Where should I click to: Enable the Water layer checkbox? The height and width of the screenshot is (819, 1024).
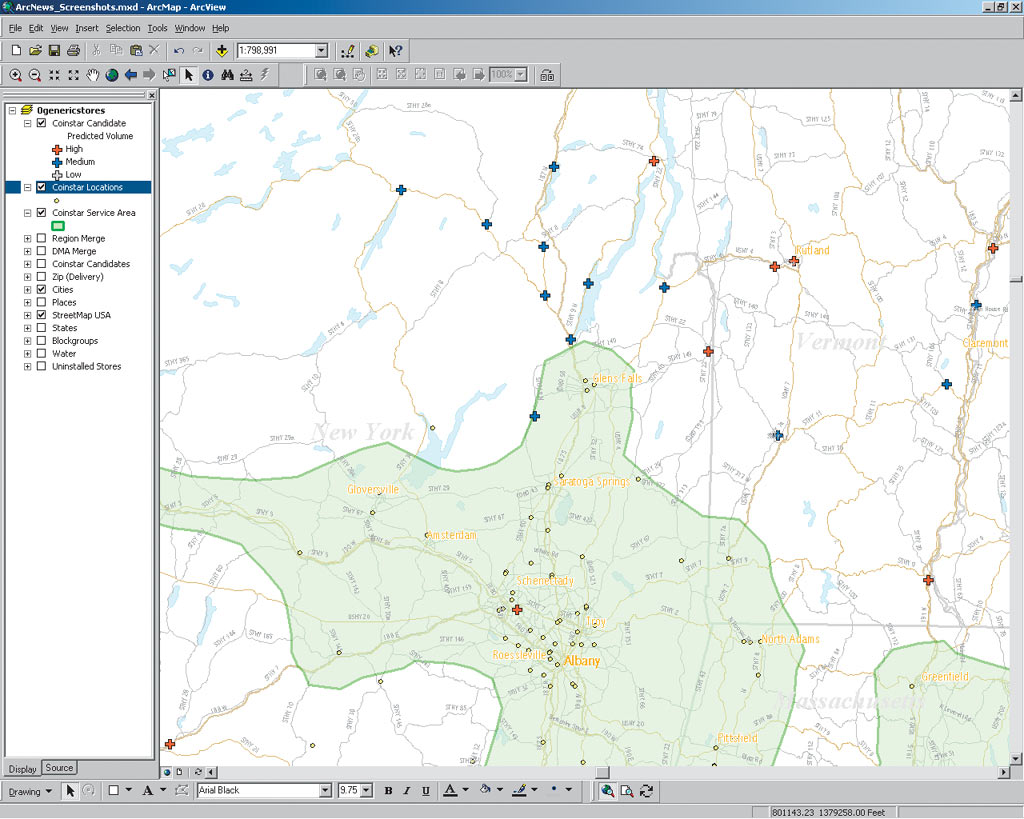41,353
